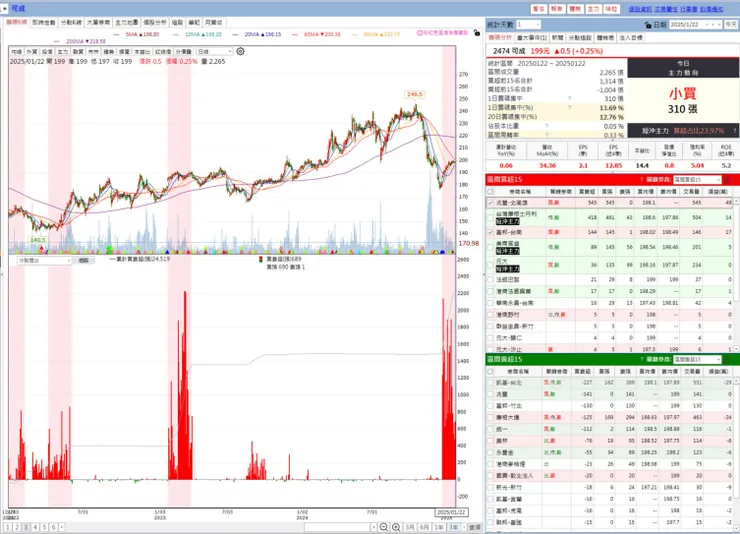Click help icon next to 1日籌碼集中
The height and width of the screenshot is (534, 740).
(x=570, y=99)
